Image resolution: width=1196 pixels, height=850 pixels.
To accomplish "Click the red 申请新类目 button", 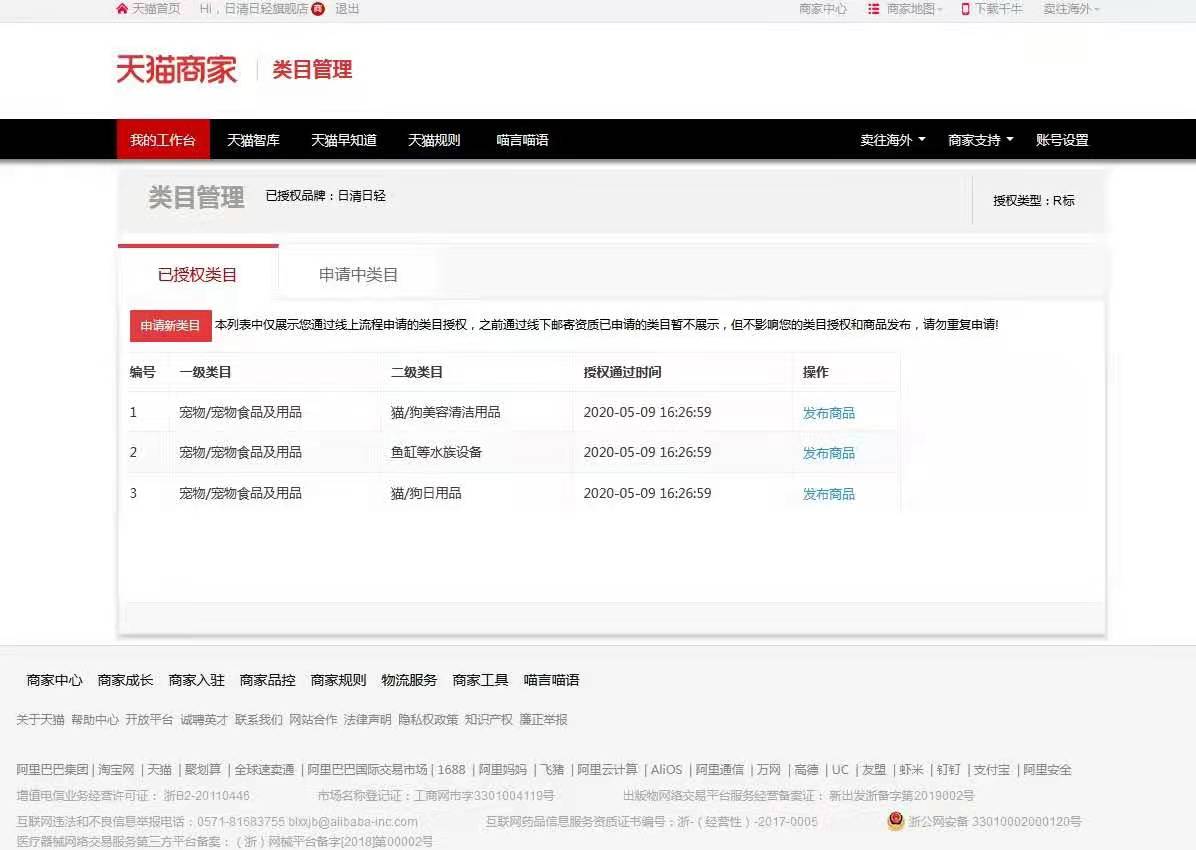I will pos(170,326).
